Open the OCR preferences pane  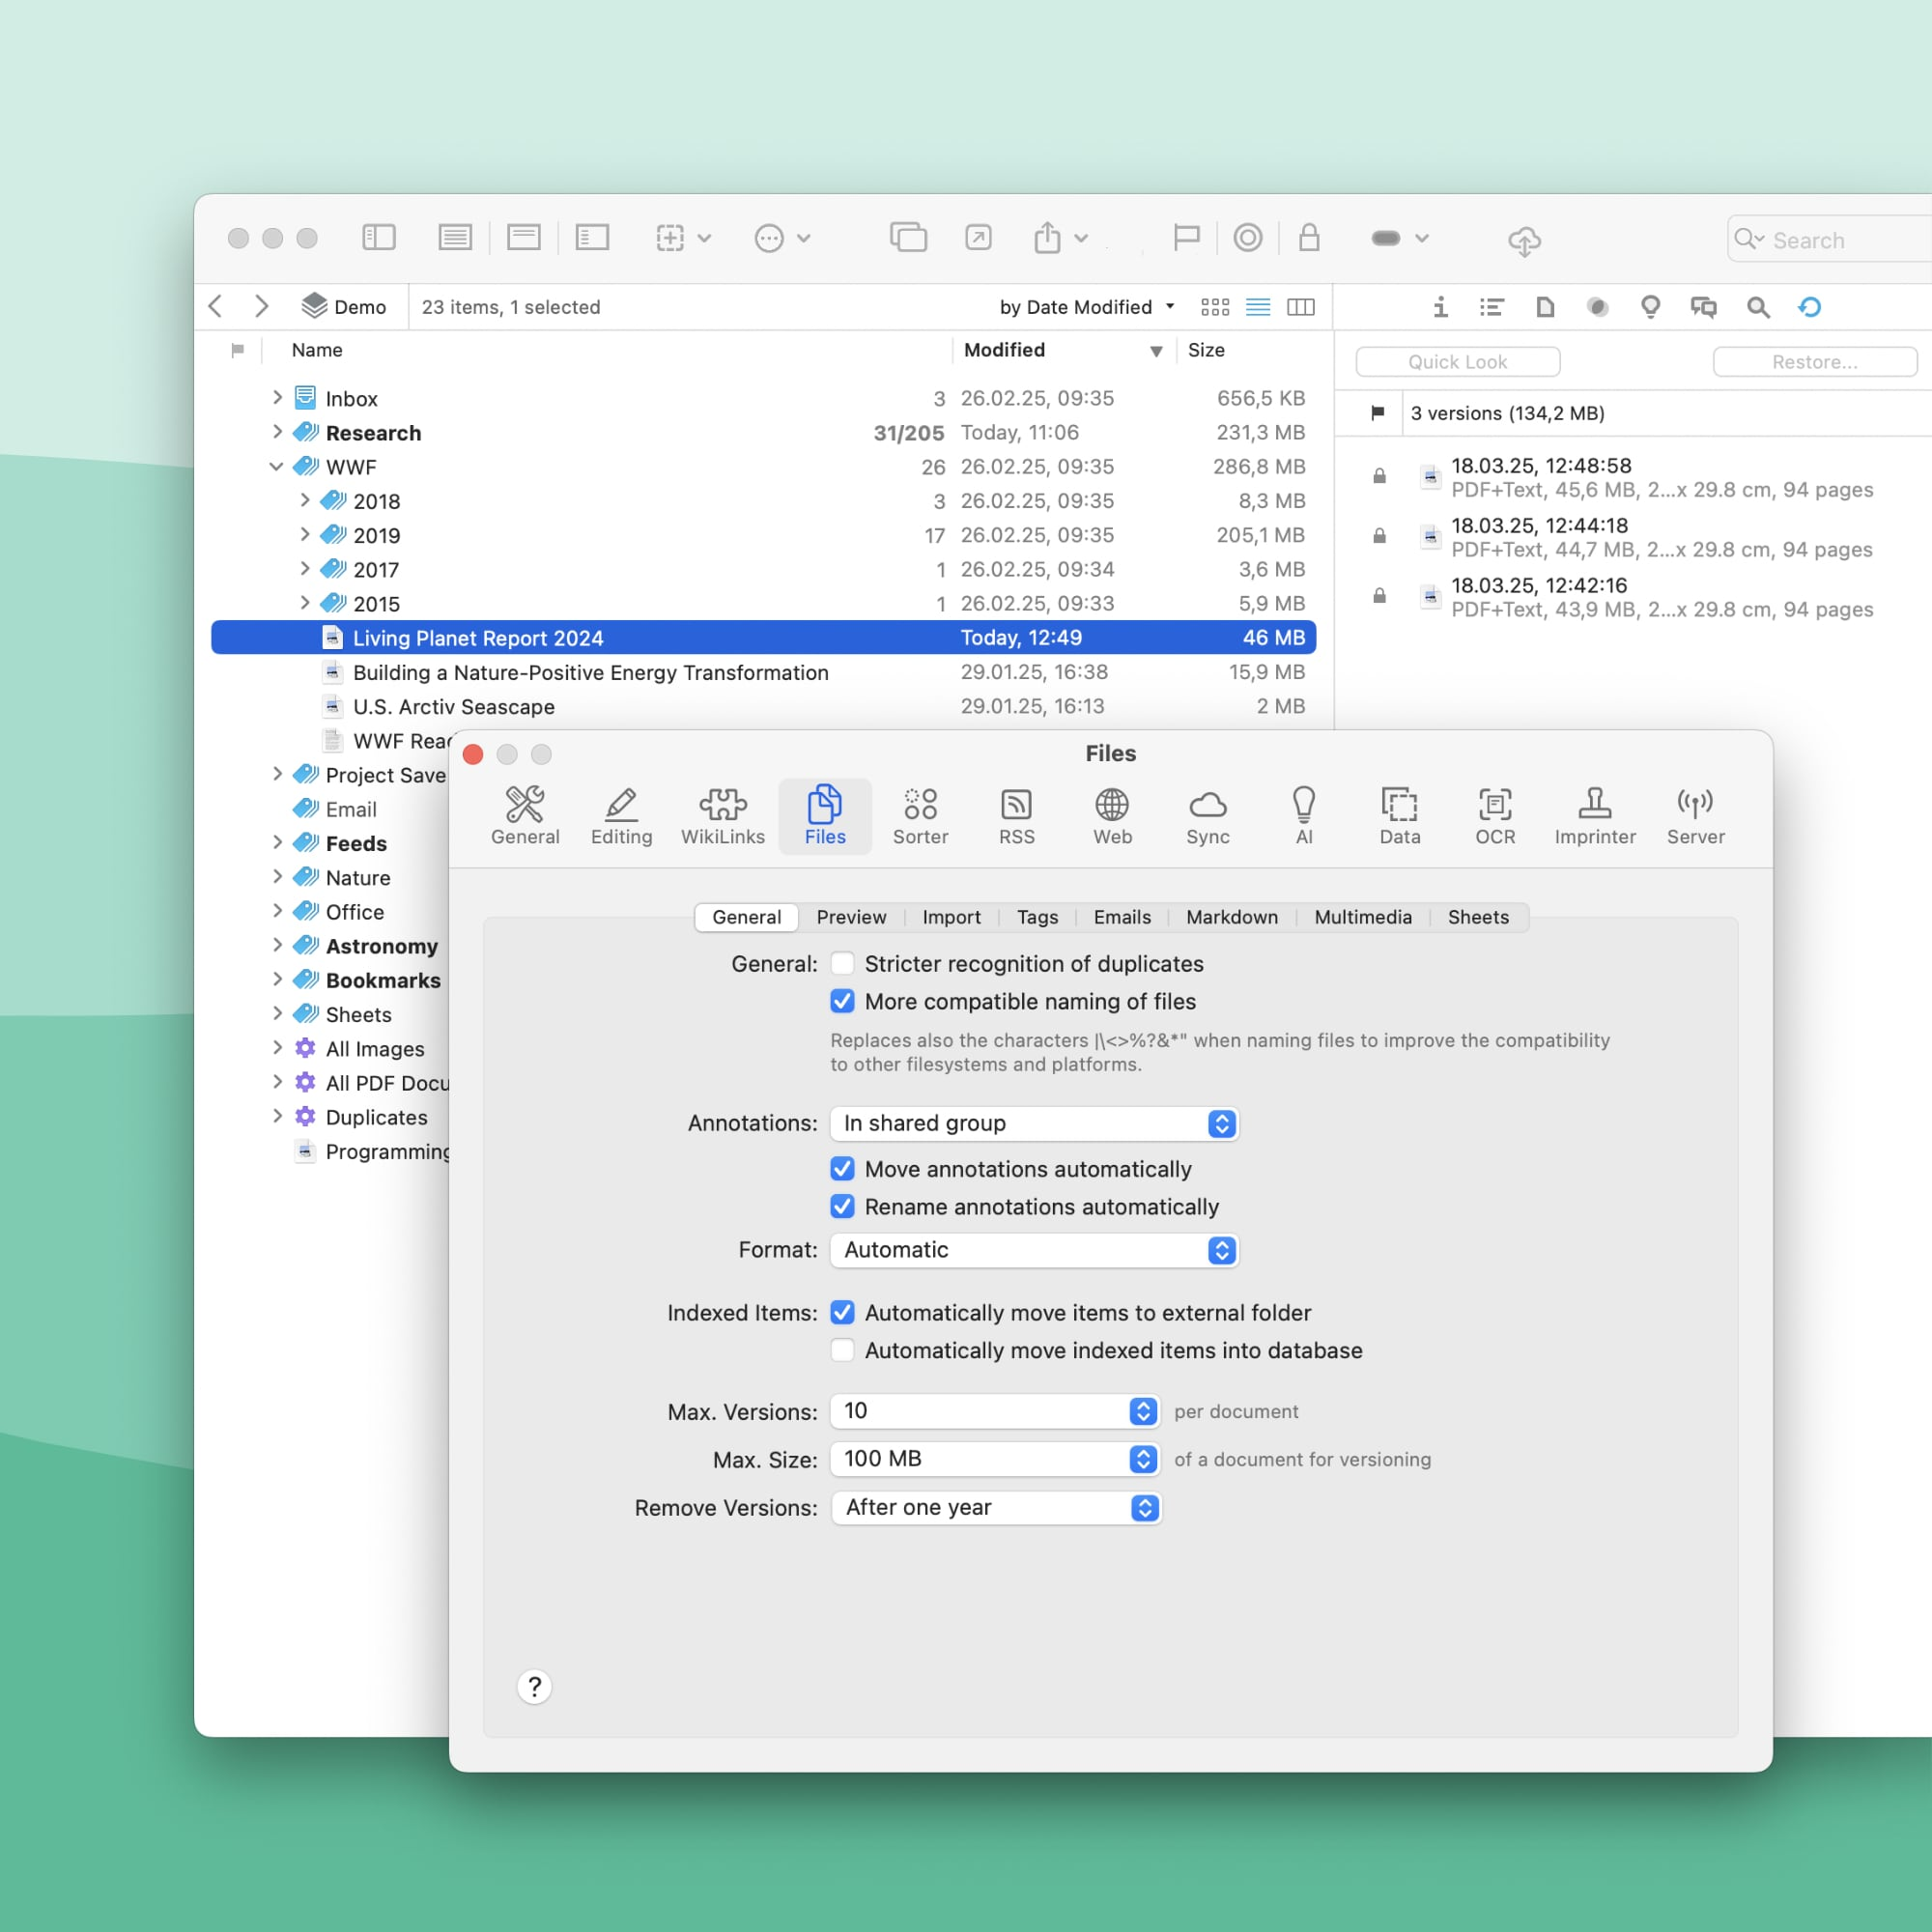[1495, 816]
